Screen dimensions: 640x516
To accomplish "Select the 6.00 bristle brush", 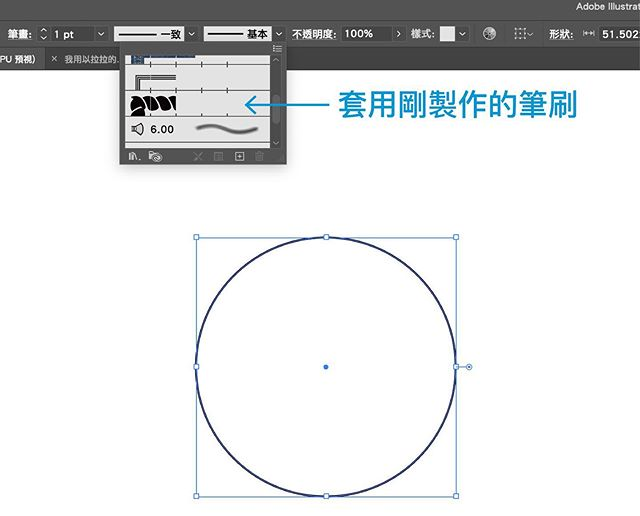I will (x=197, y=129).
